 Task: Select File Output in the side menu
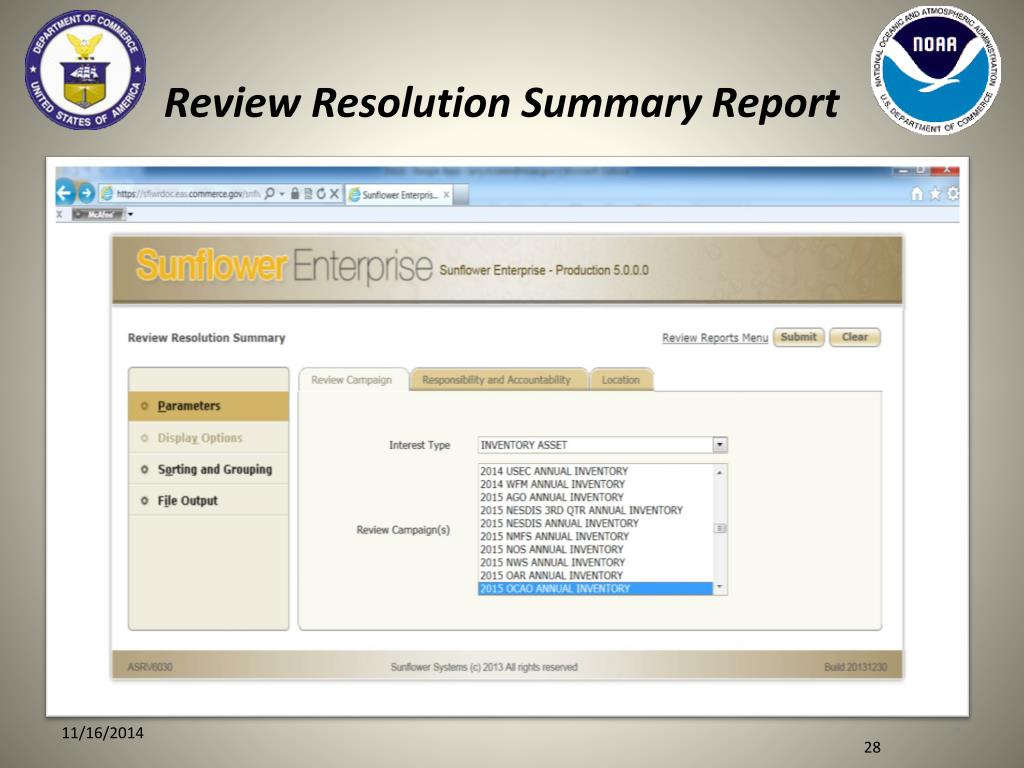(x=208, y=500)
